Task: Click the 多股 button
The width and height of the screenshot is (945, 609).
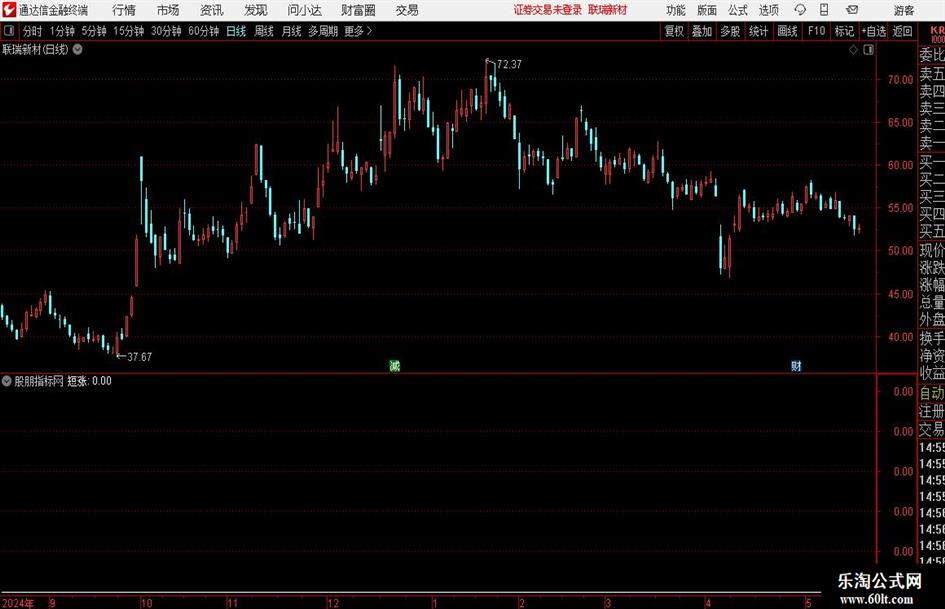Action: point(730,31)
